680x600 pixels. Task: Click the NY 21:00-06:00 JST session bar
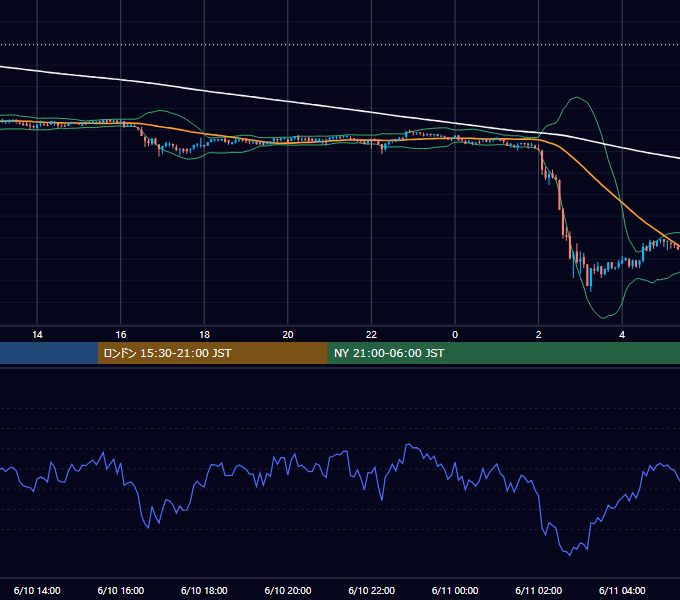click(x=503, y=353)
